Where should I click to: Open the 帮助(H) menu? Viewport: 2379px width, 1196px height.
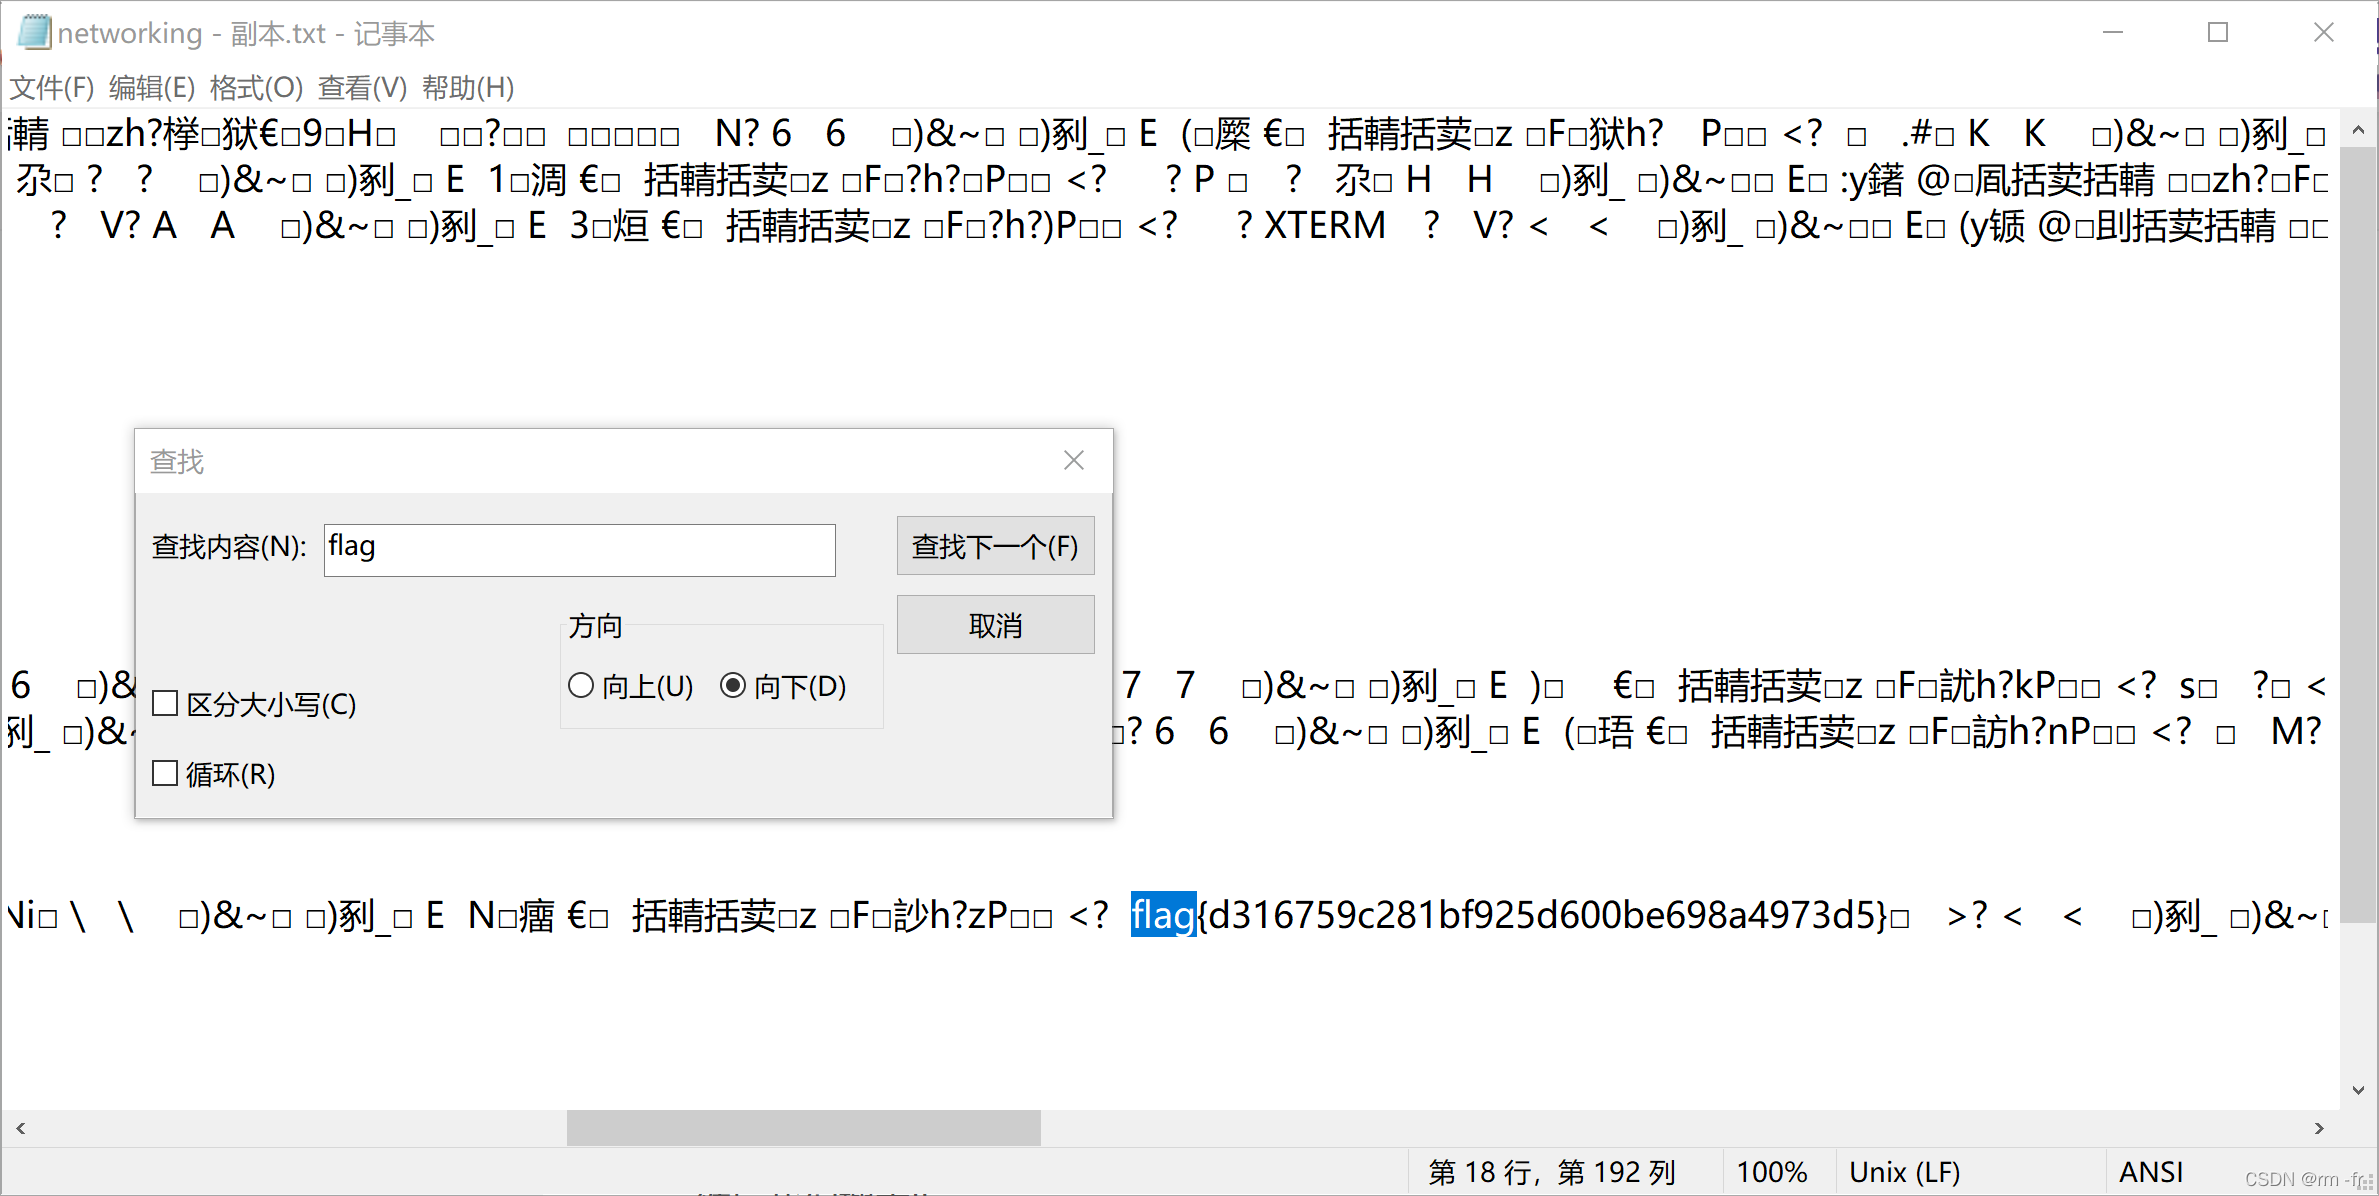pos(466,88)
